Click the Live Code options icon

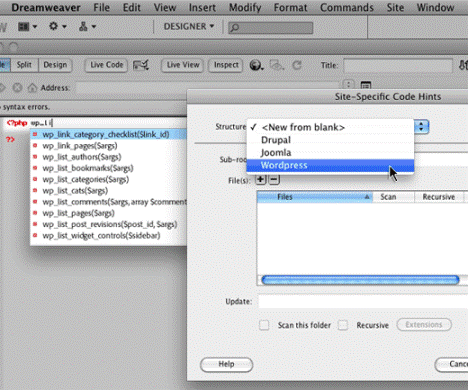[141, 65]
